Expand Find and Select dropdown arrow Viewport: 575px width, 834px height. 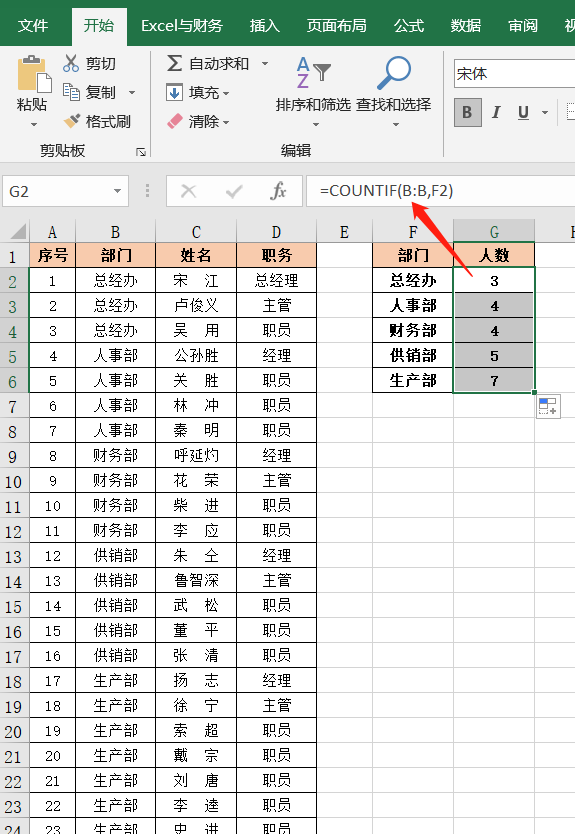point(395,124)
